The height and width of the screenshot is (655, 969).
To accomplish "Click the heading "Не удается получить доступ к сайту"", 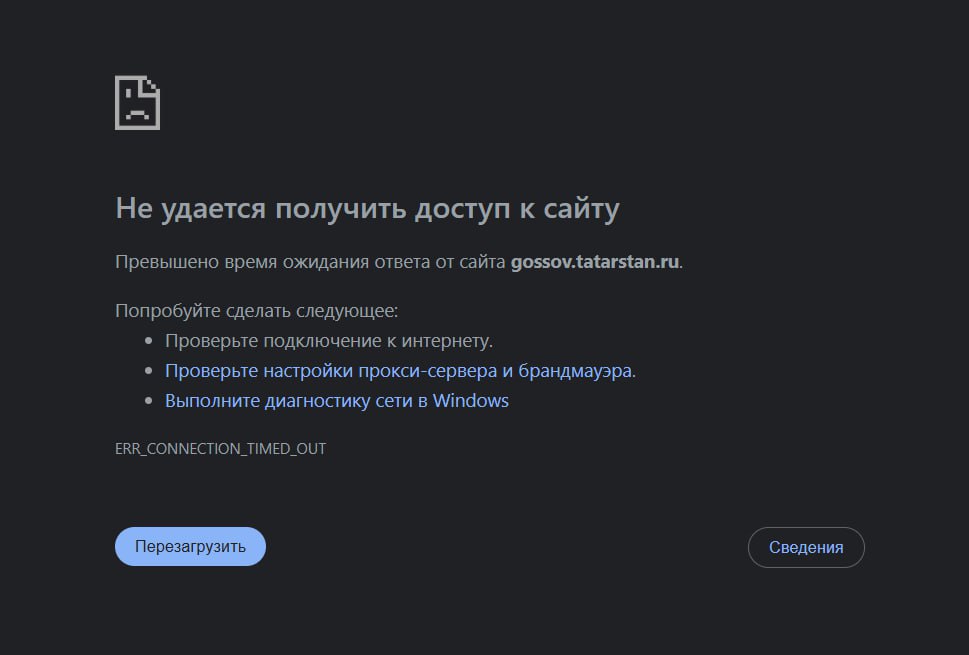I will point(367,208).
